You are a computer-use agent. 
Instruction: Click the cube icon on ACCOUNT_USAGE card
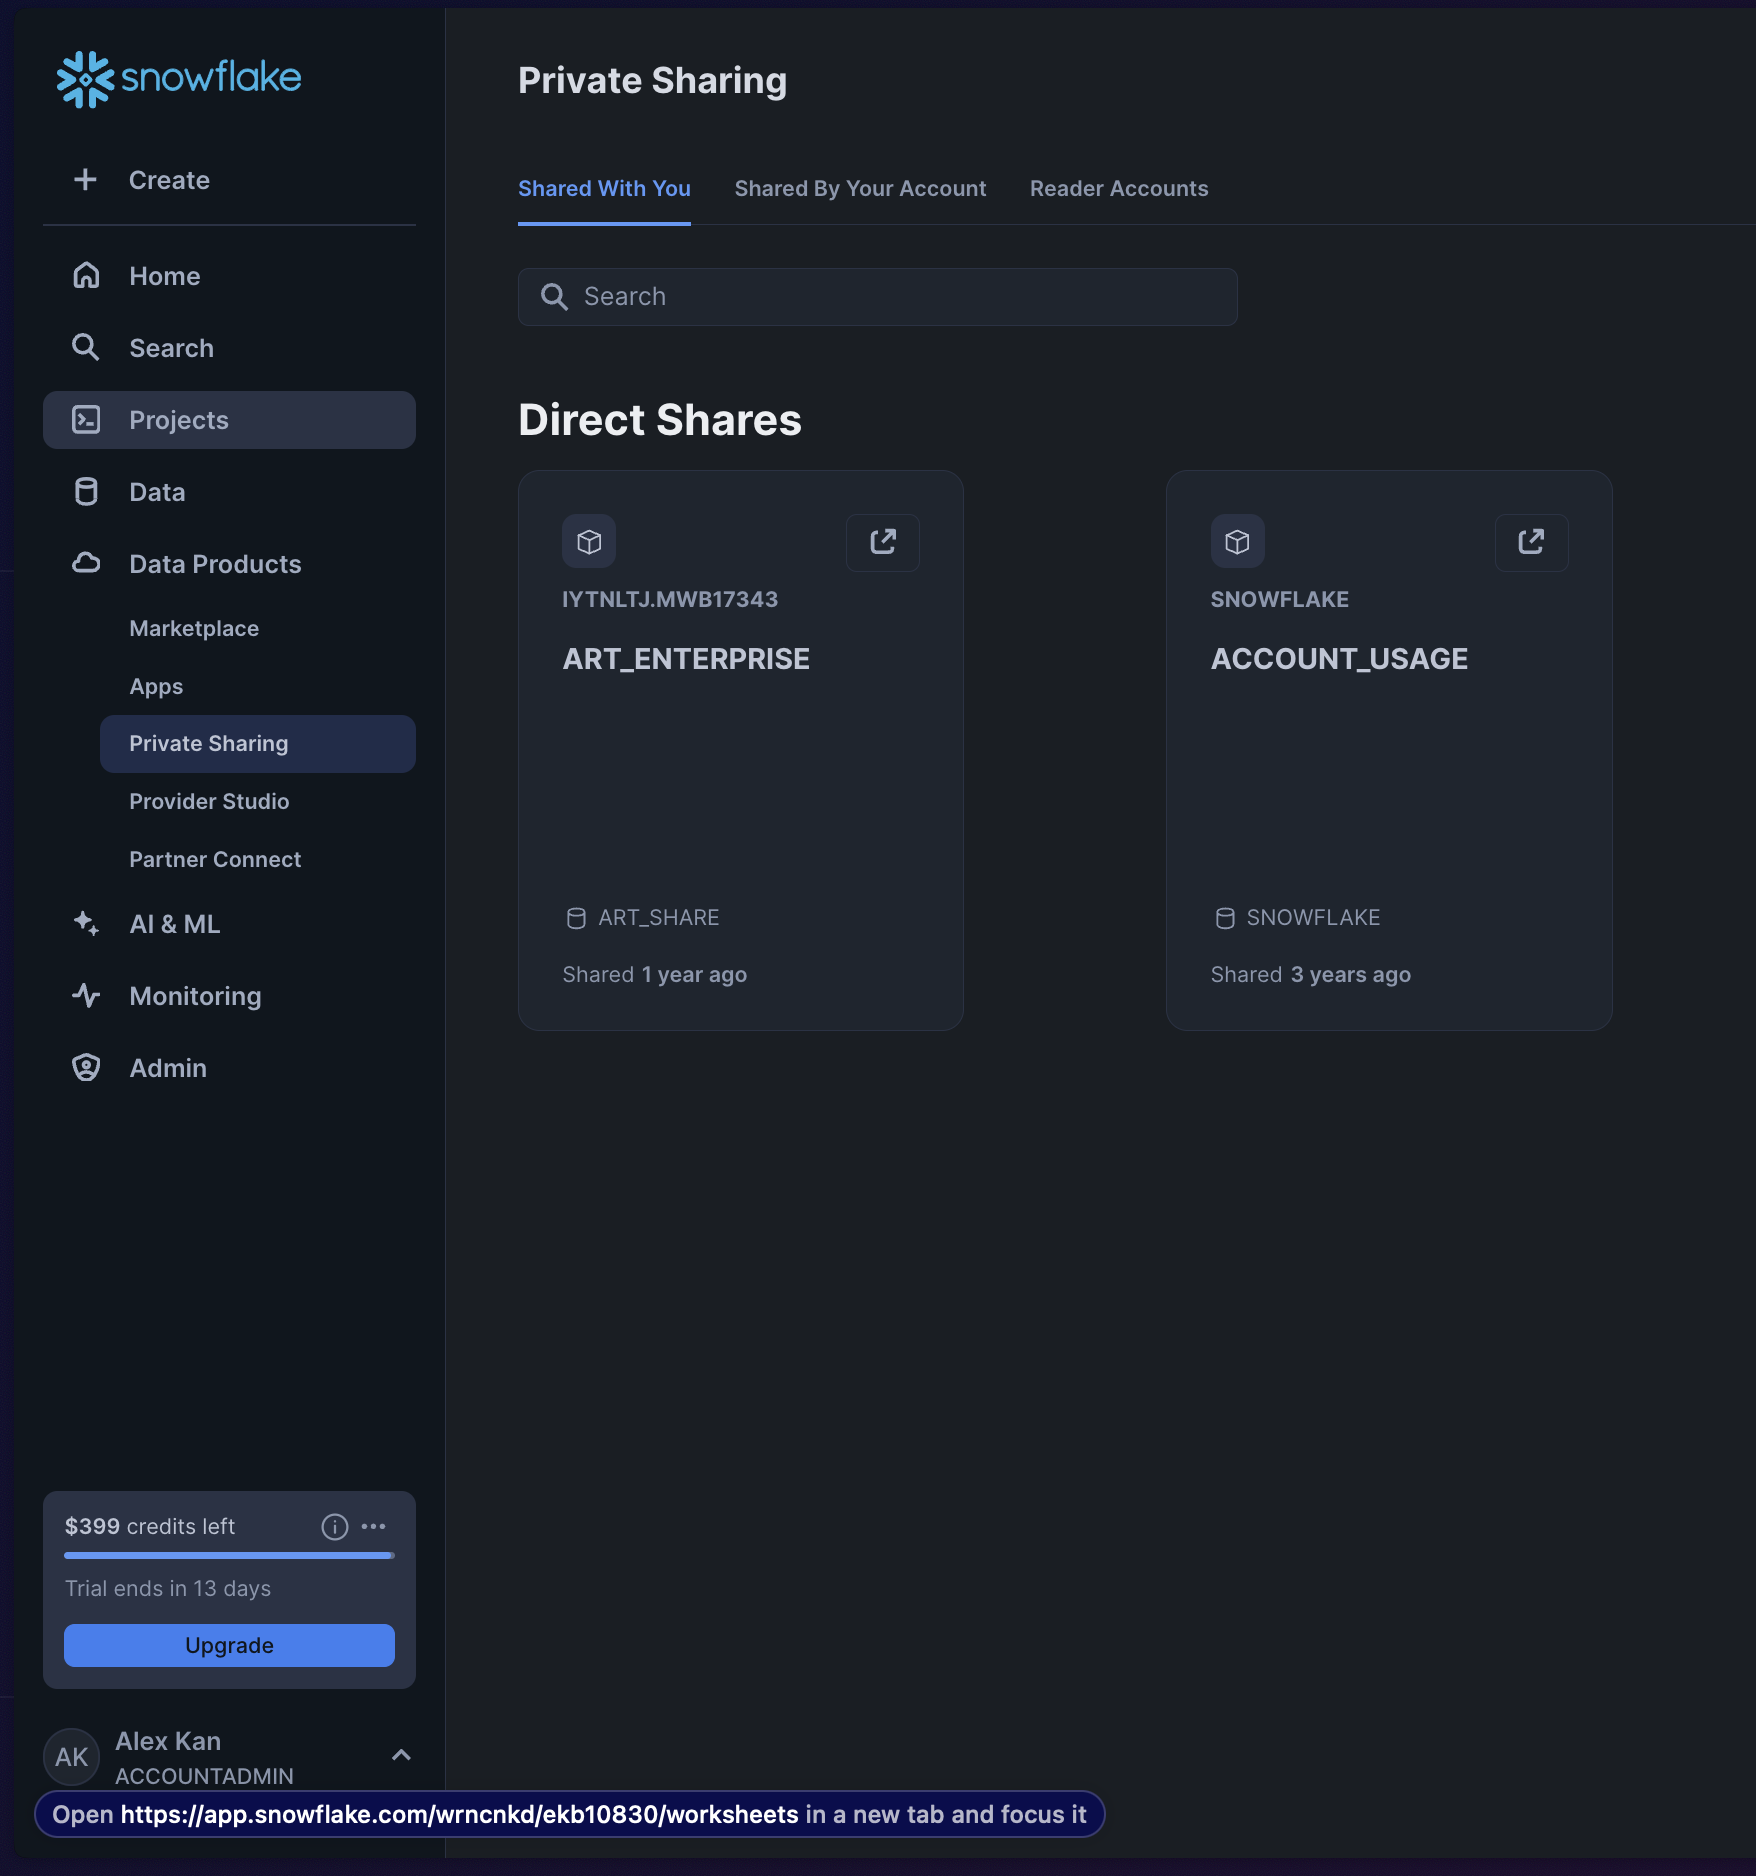[1238, 542]
